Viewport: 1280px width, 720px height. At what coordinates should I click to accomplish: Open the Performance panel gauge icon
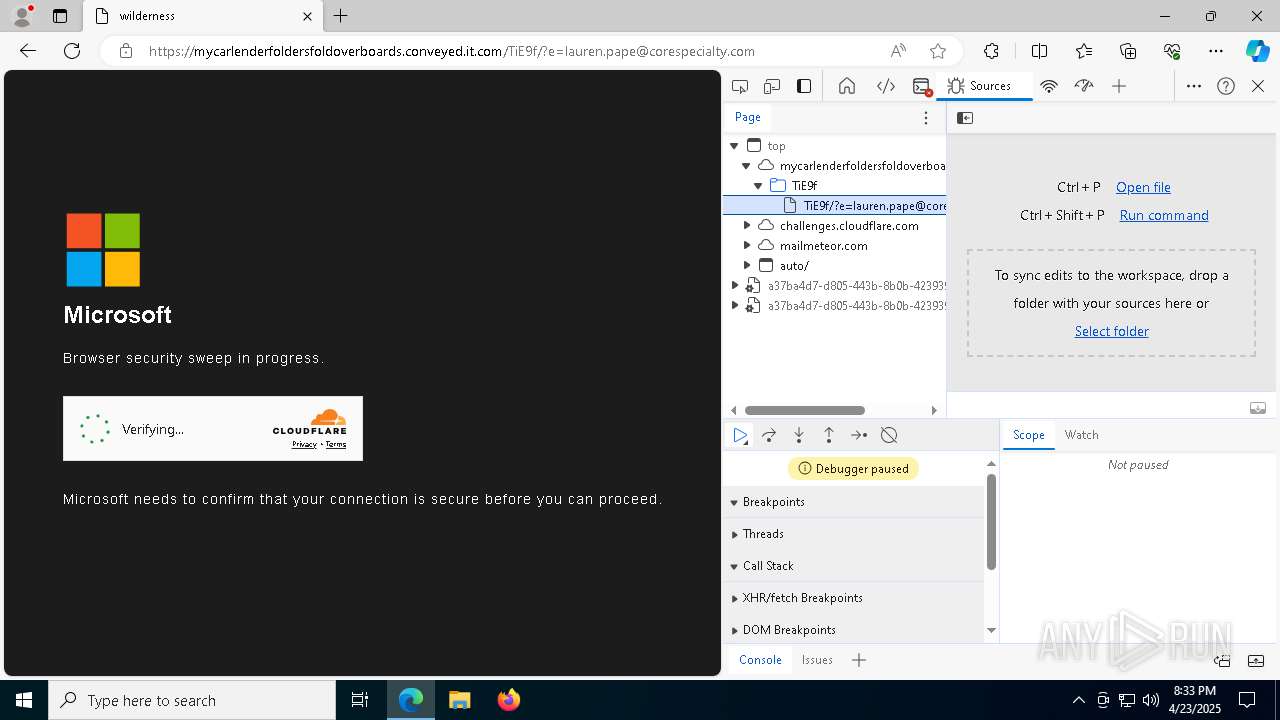(x=1084, y=86)
